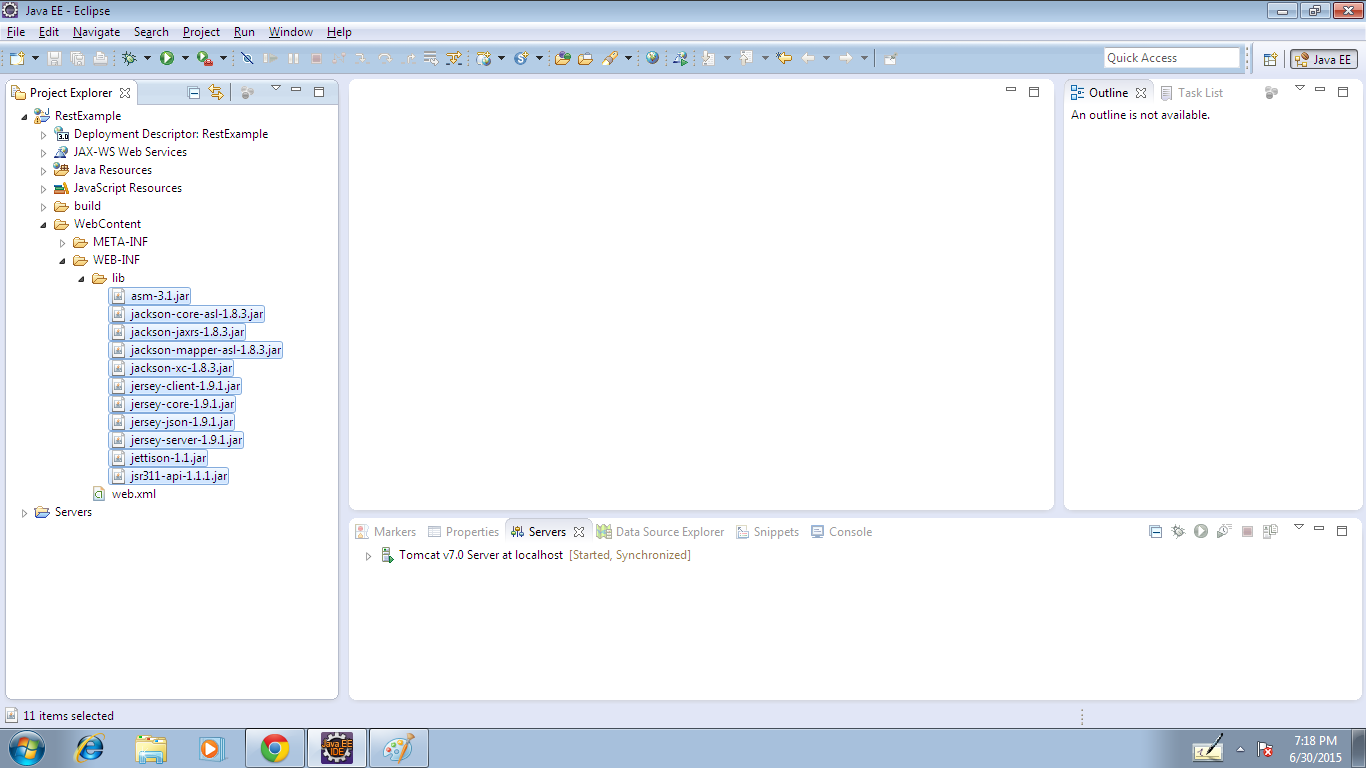
Task: Open New wizard dropdown arrow
Action: click(34, 59)
